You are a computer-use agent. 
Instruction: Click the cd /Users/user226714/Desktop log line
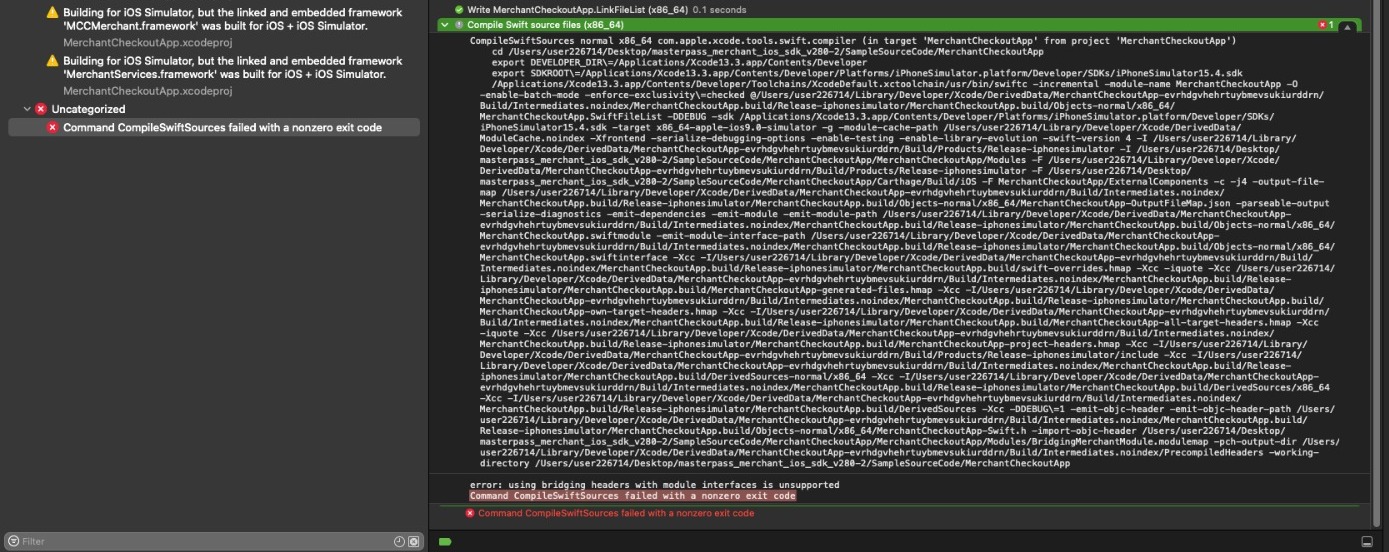click(x=767, y=52)
